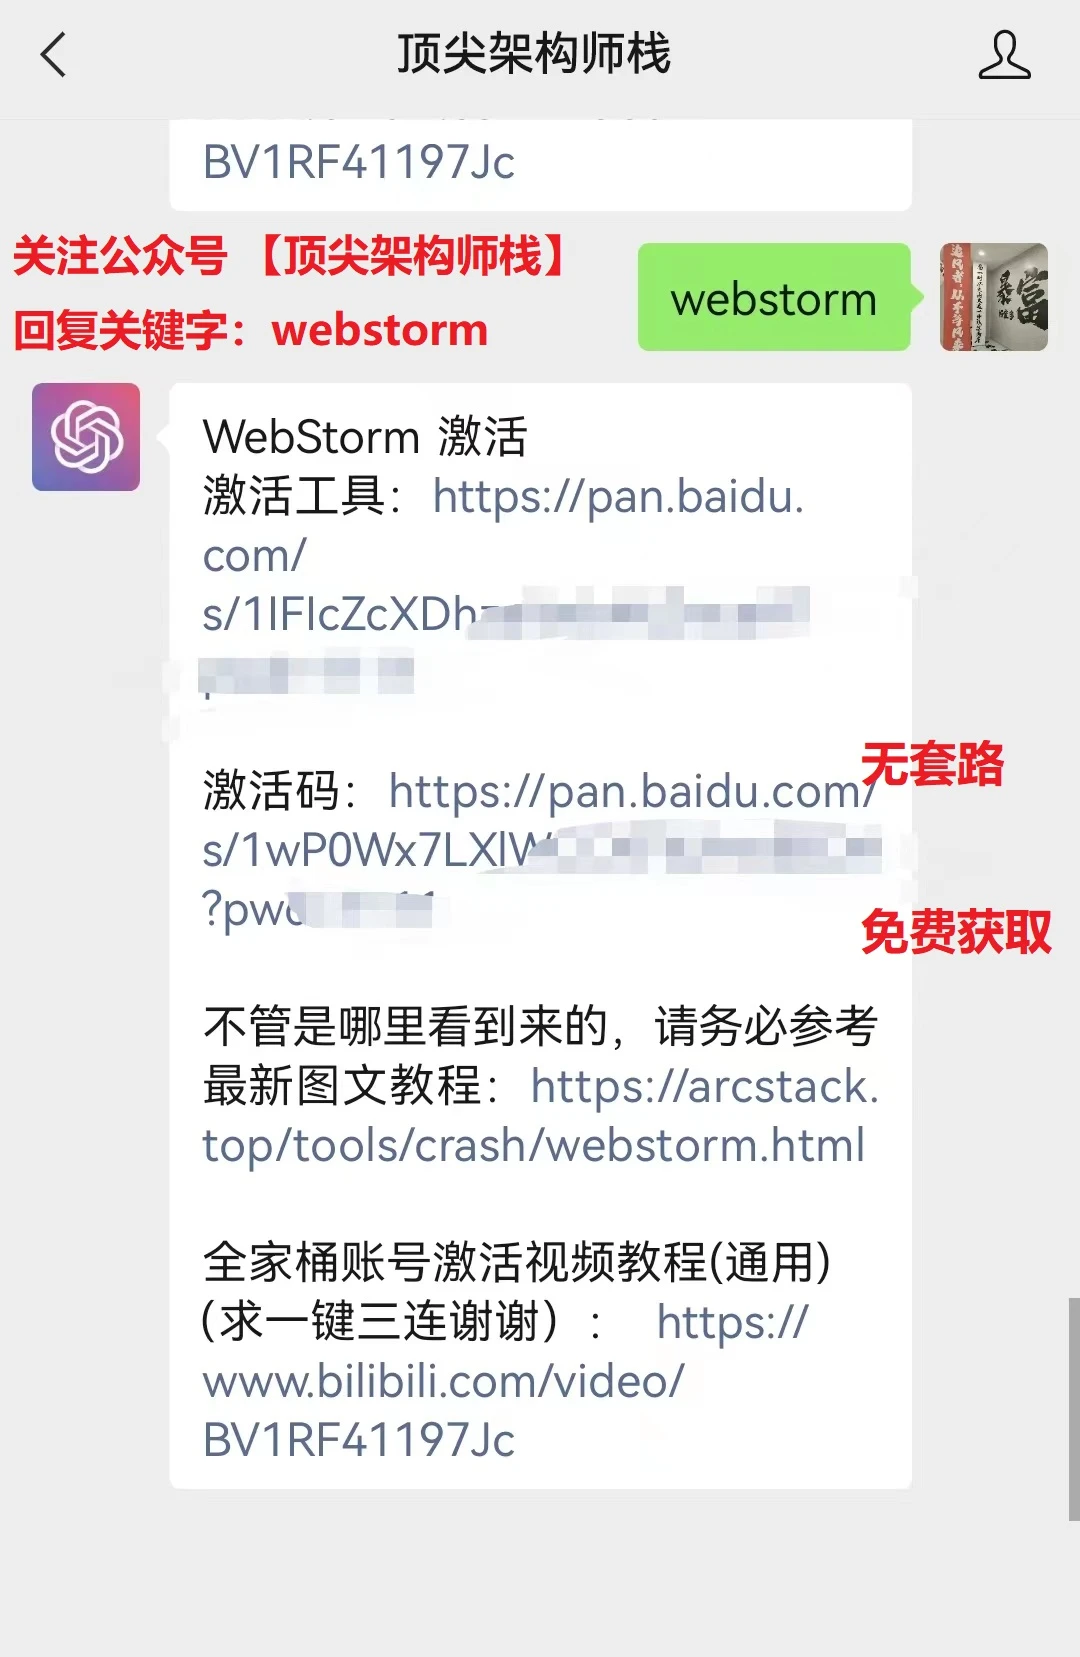
Task: Tap the red 无套路 label
Action: click(x=932, y=764)
